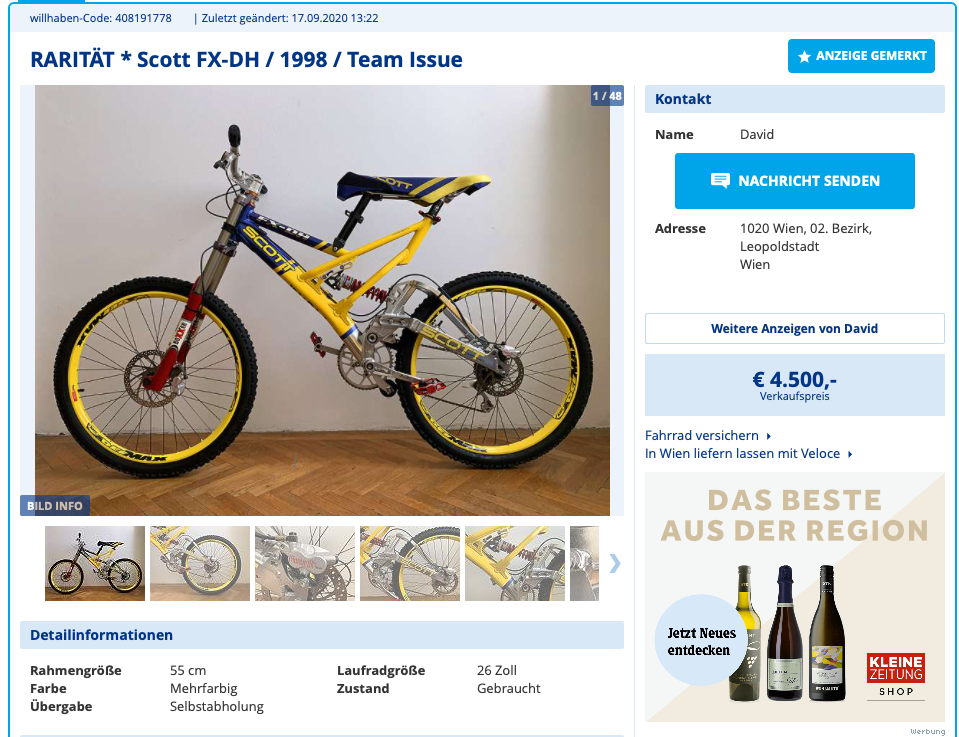Select the first thumbnail showing the full bike

[x=95, y=563]
